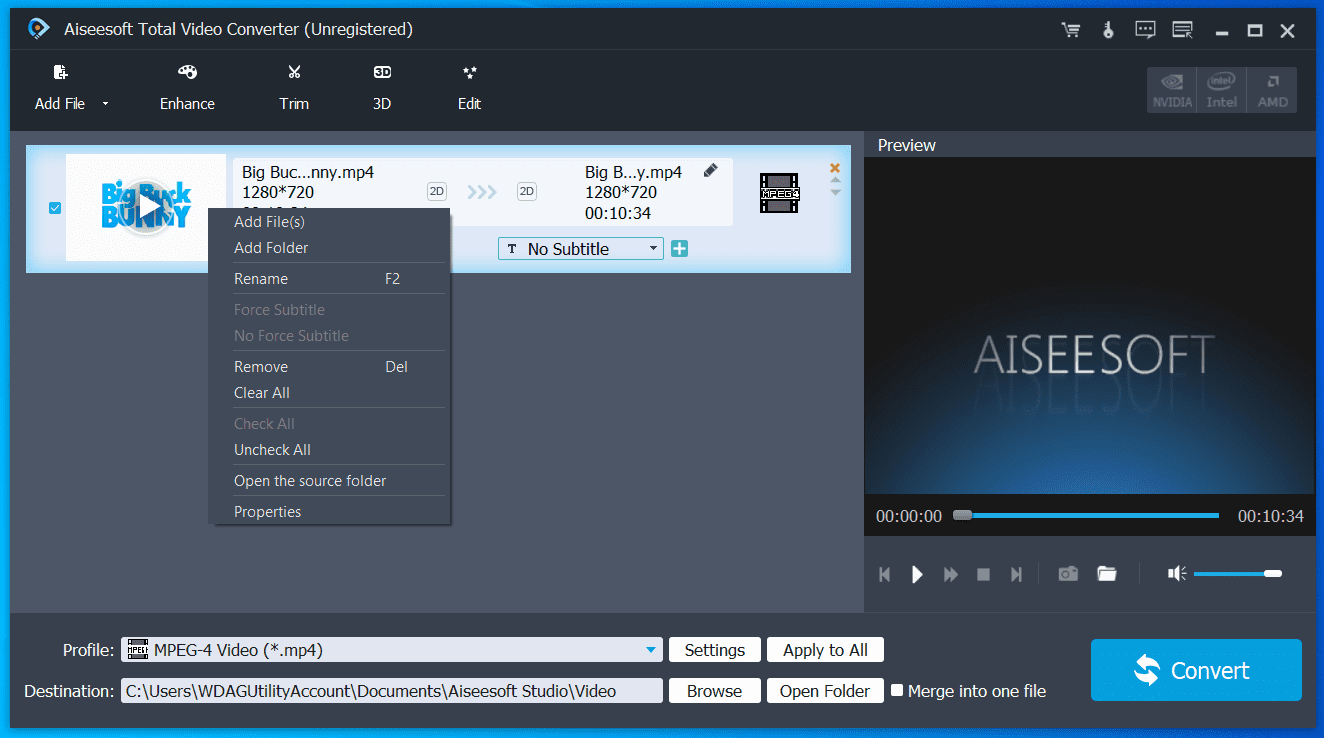
Task: Play the preview video
Action: [917, 574]
